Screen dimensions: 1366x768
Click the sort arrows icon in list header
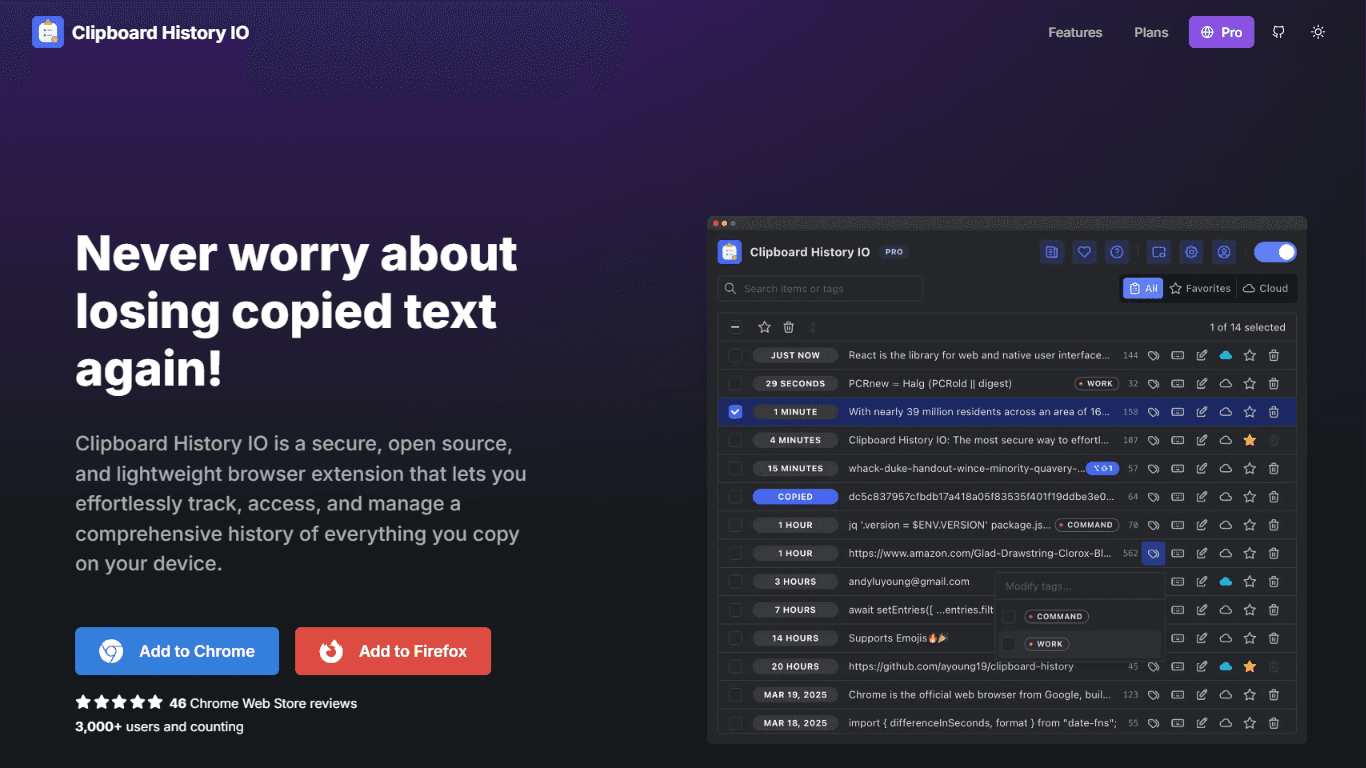pos(812,327)
